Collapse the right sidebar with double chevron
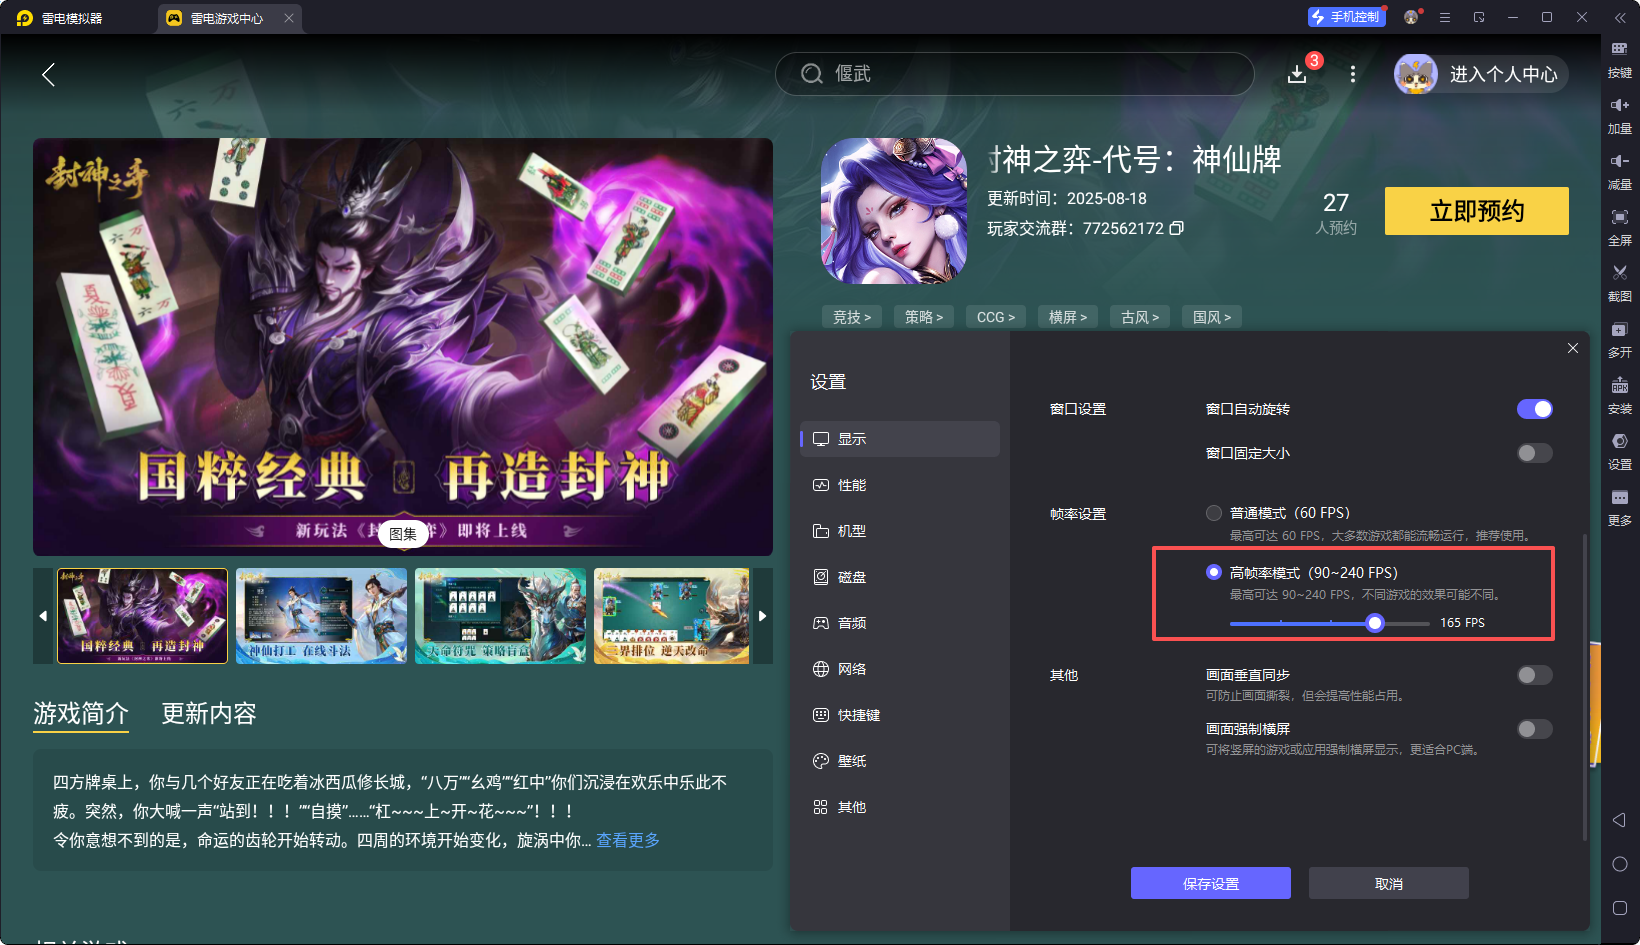 (1620, 17)
